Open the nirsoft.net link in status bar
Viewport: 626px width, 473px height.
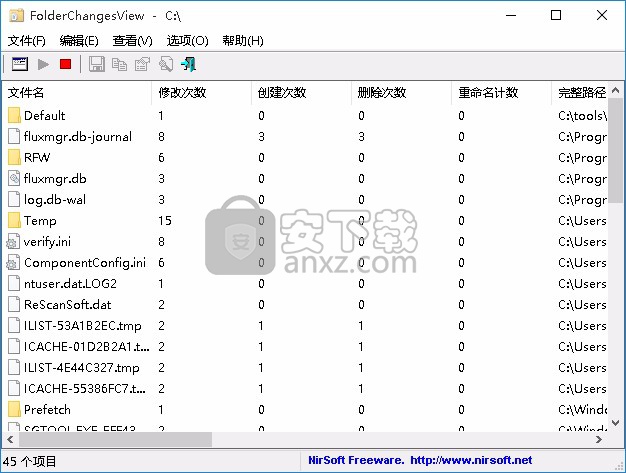(x=471, y=460)
